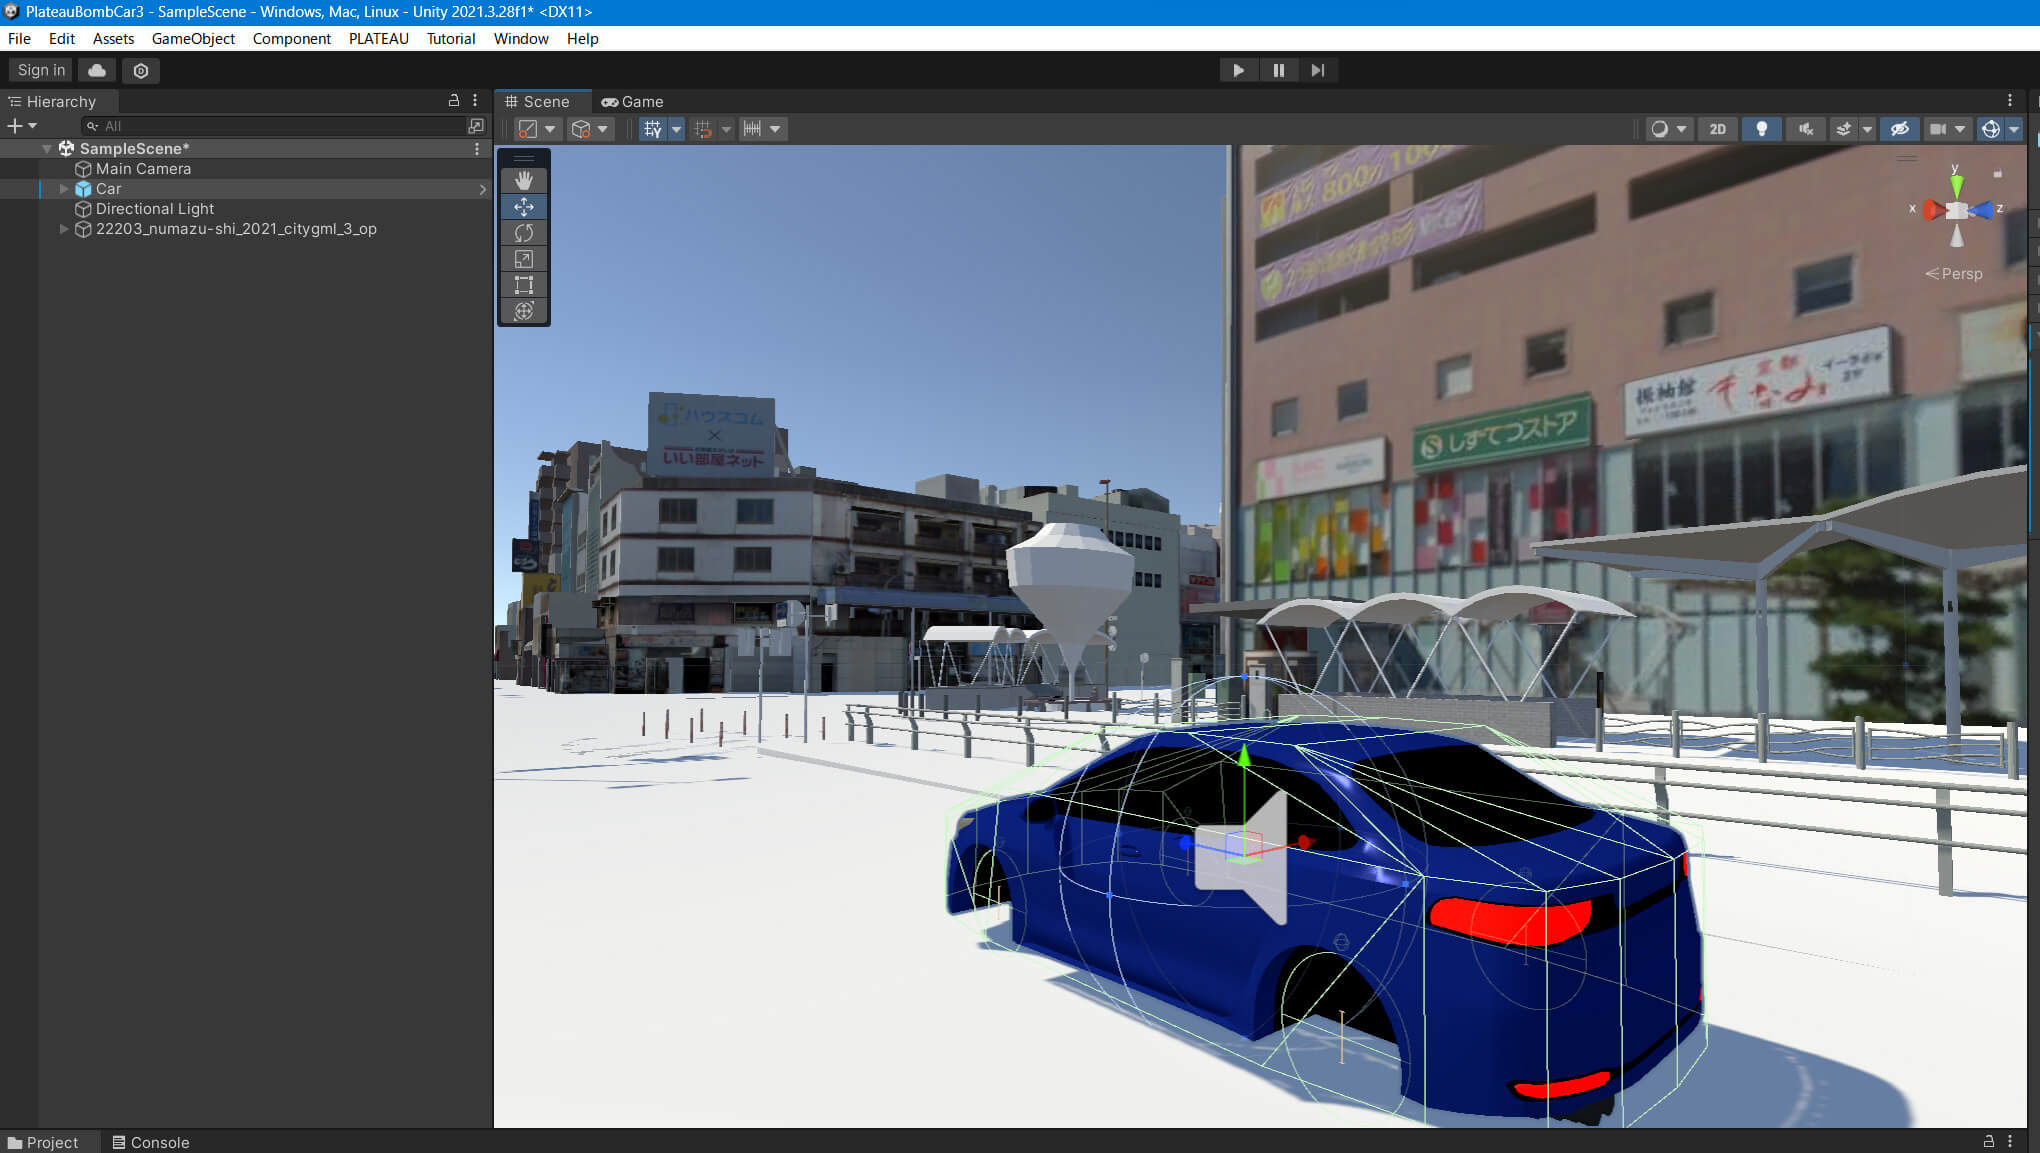Open the draw mode shading dropdown

click(x=1669, y=129)
